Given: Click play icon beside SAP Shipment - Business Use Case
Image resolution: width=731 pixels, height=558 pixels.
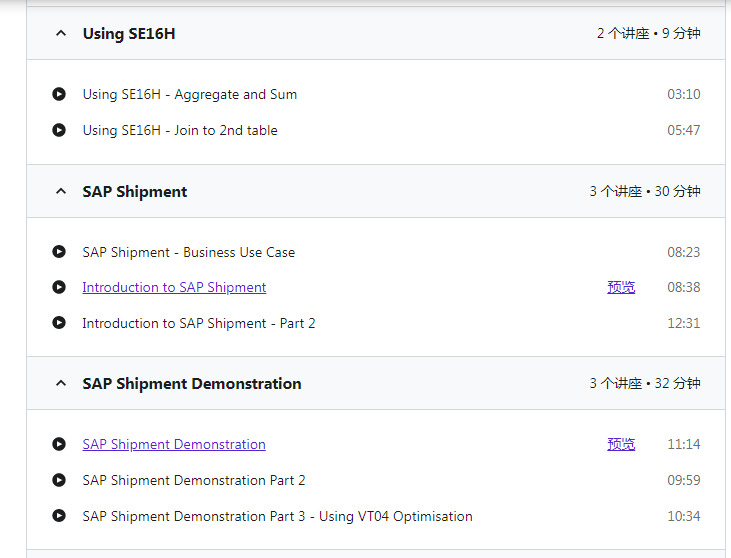Looking at the screenshot, I should coord(59,252).
